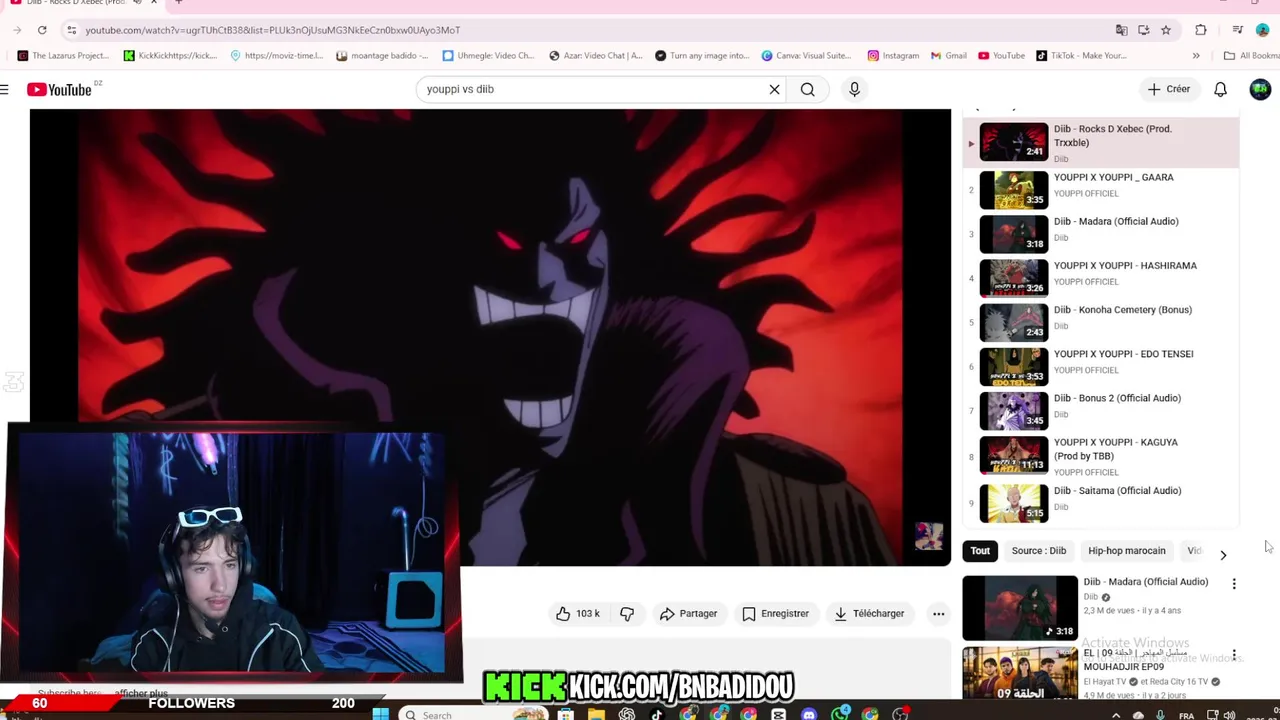This screenshot has width=1280, height=720.
Task: Open more actions three-dot menu under video
Action: pos(938,613)
